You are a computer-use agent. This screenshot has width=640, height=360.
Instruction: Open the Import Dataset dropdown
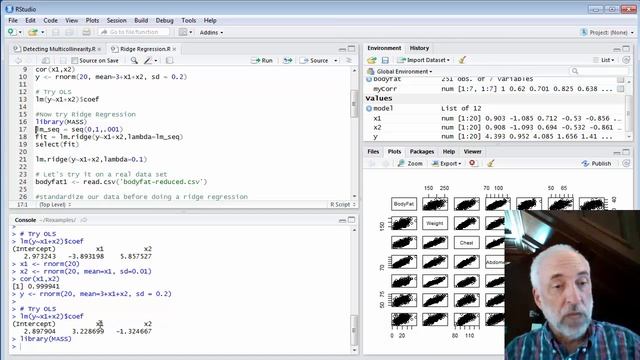pos(424,60)
